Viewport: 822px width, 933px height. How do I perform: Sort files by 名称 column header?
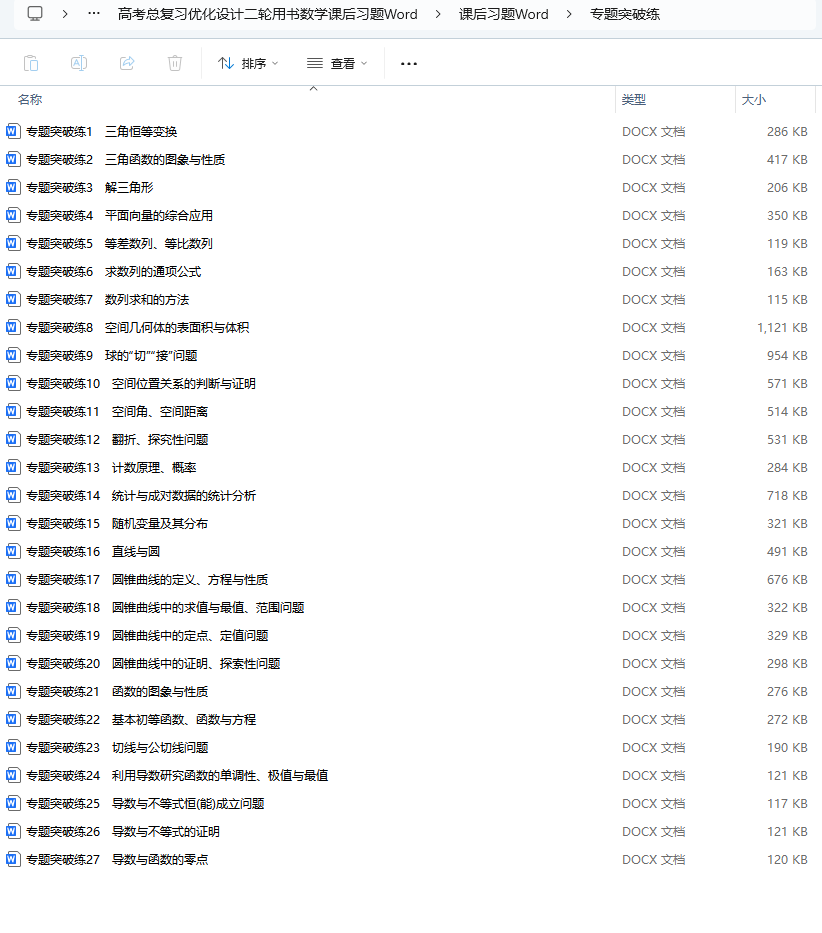pyautogui.click(x=30, y=100)
